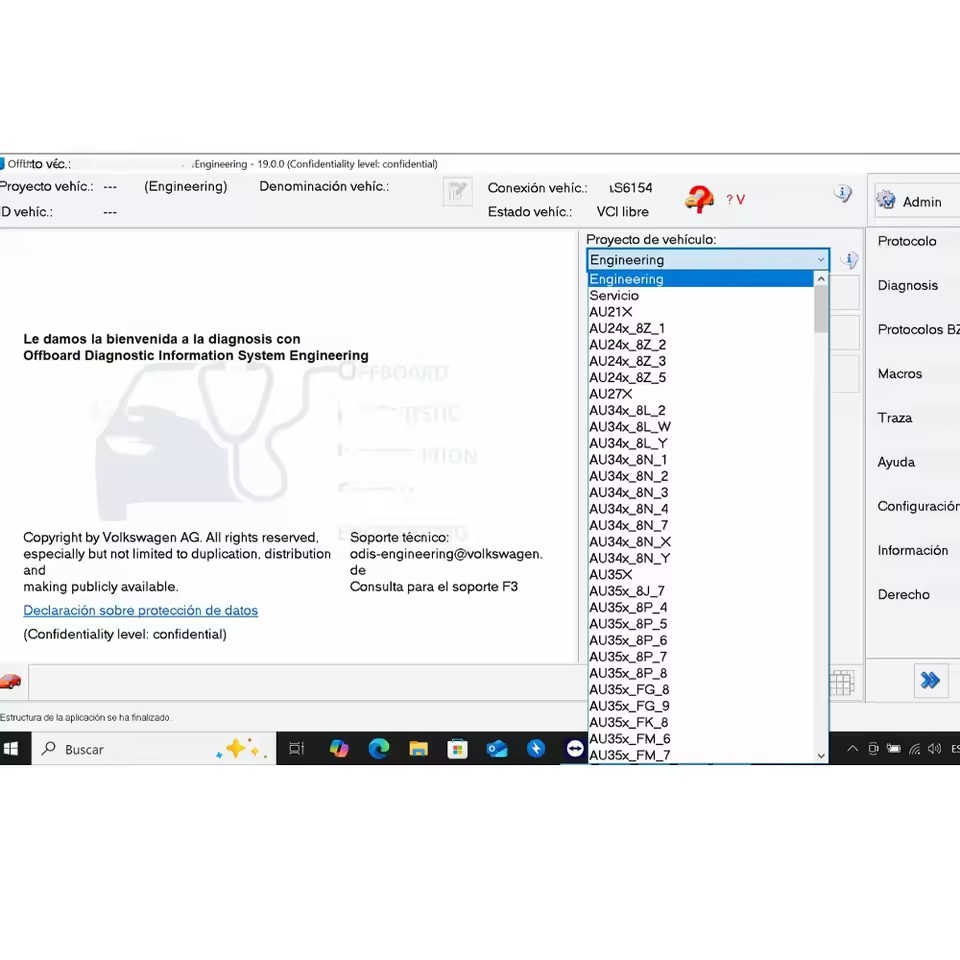The width and height of the screenshot is (960, 960).
Task: Open the Traza menu
Action: tap(894, 418)
